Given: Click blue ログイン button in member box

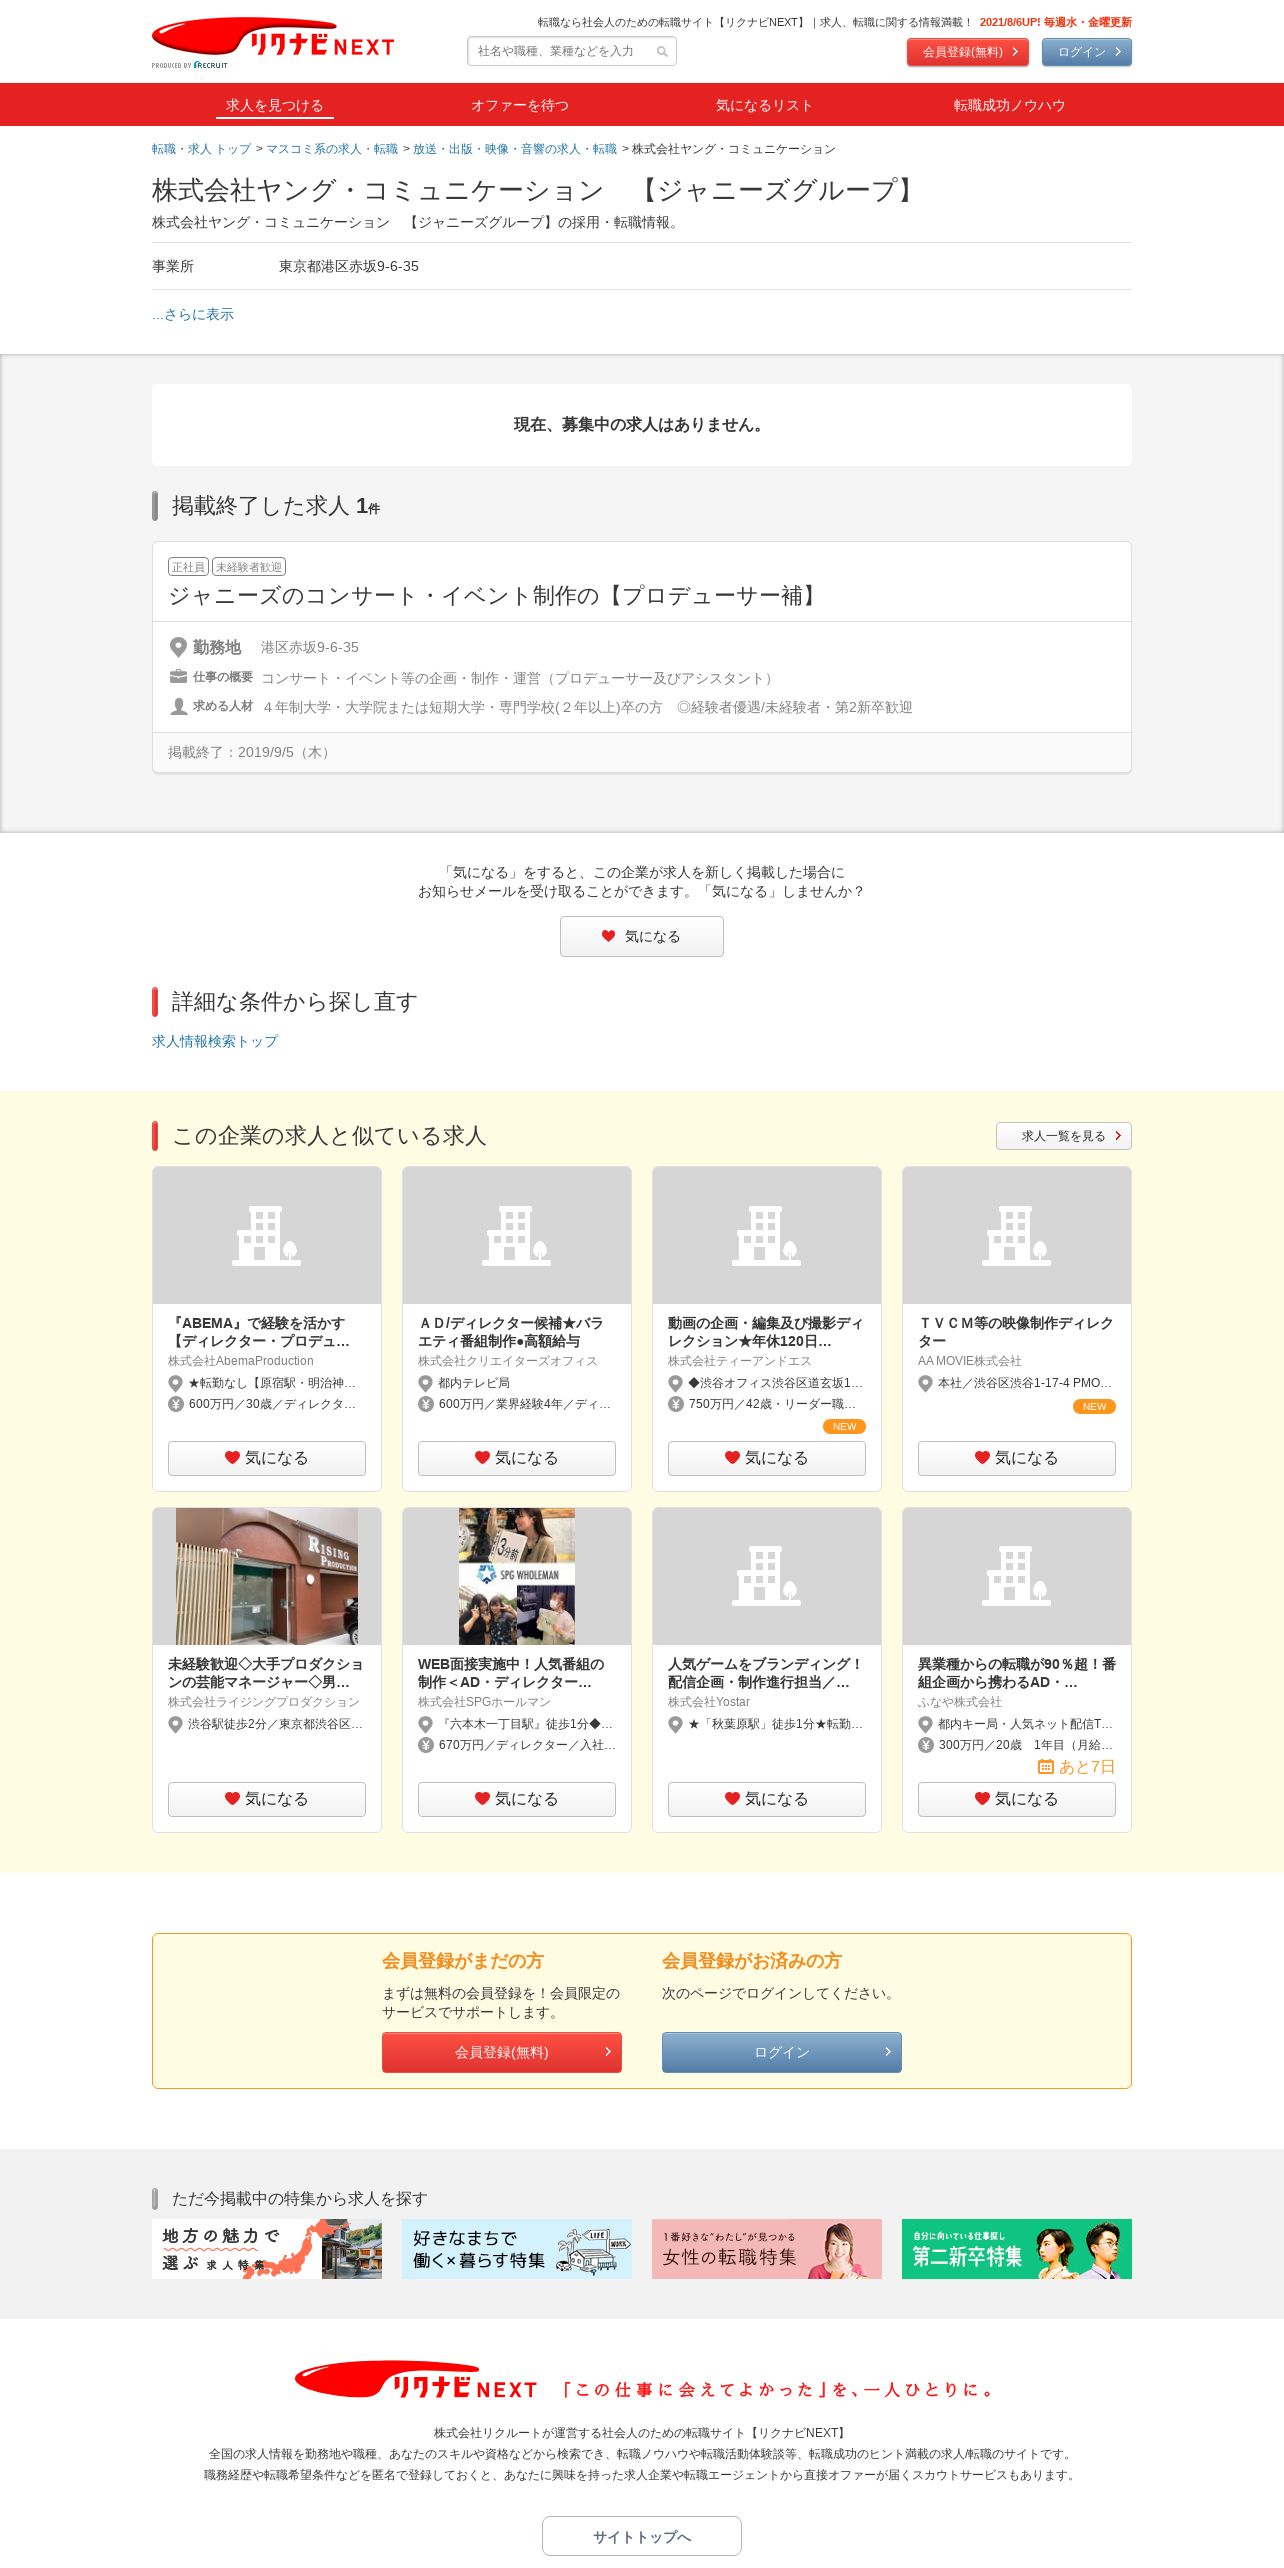Looking at the screenshot, I should point(782,2052).
